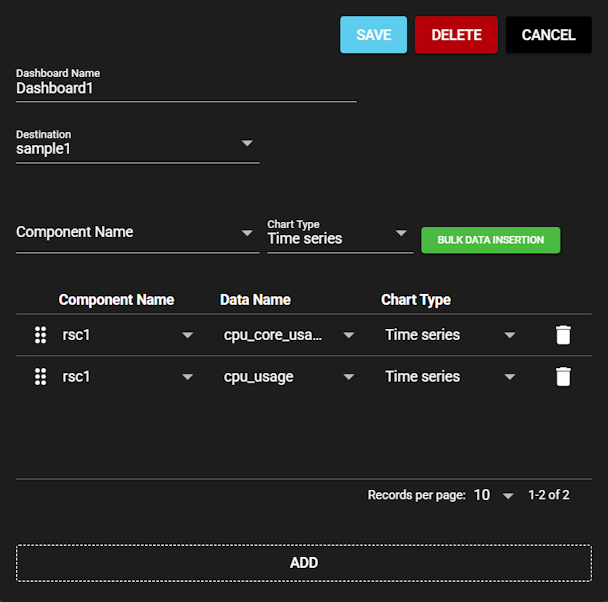
Task: Expand the Component Name filter dropdown
Action: tap(137, 232)
